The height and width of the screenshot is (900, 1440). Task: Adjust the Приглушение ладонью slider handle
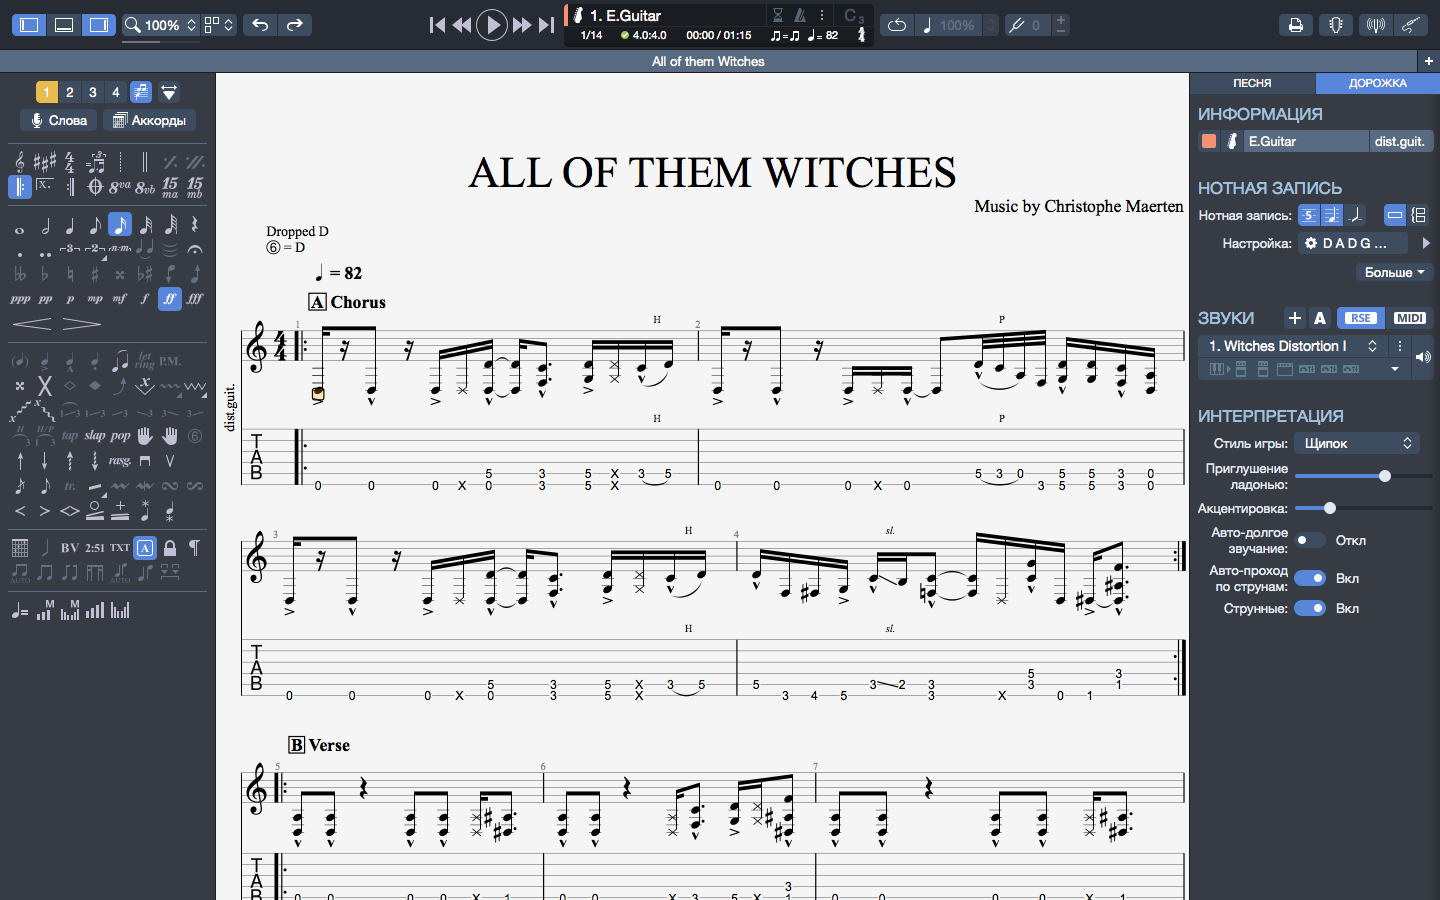[1385, 476]
